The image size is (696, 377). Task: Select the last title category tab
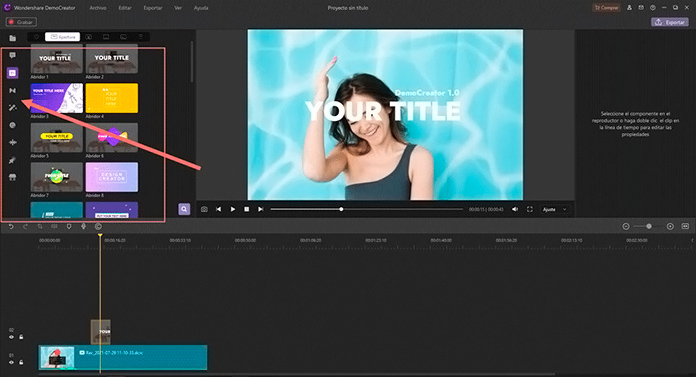tap(141, 37)
